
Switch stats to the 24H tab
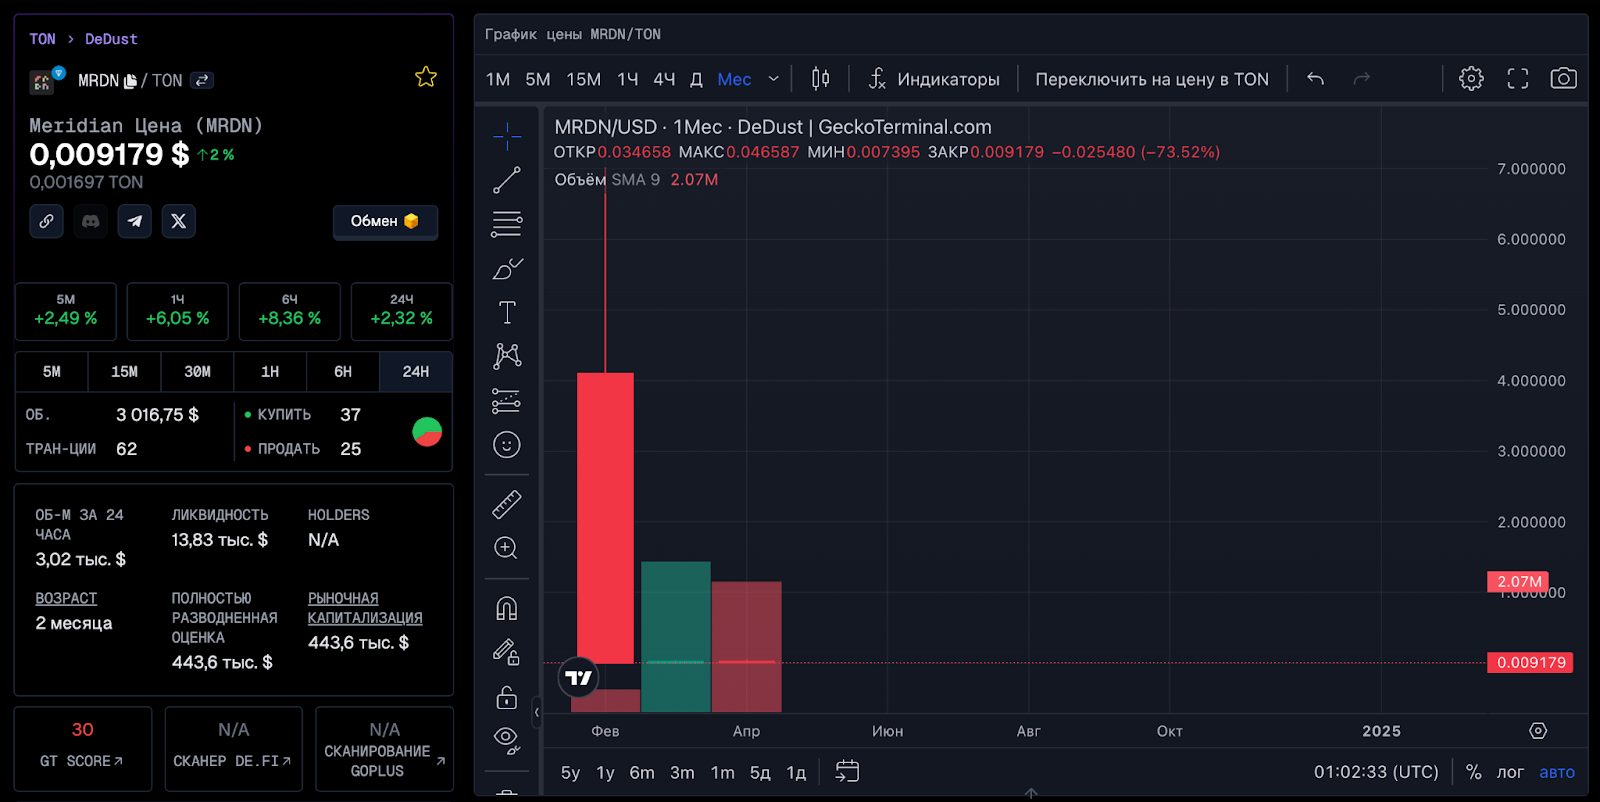tap(416, 372)
